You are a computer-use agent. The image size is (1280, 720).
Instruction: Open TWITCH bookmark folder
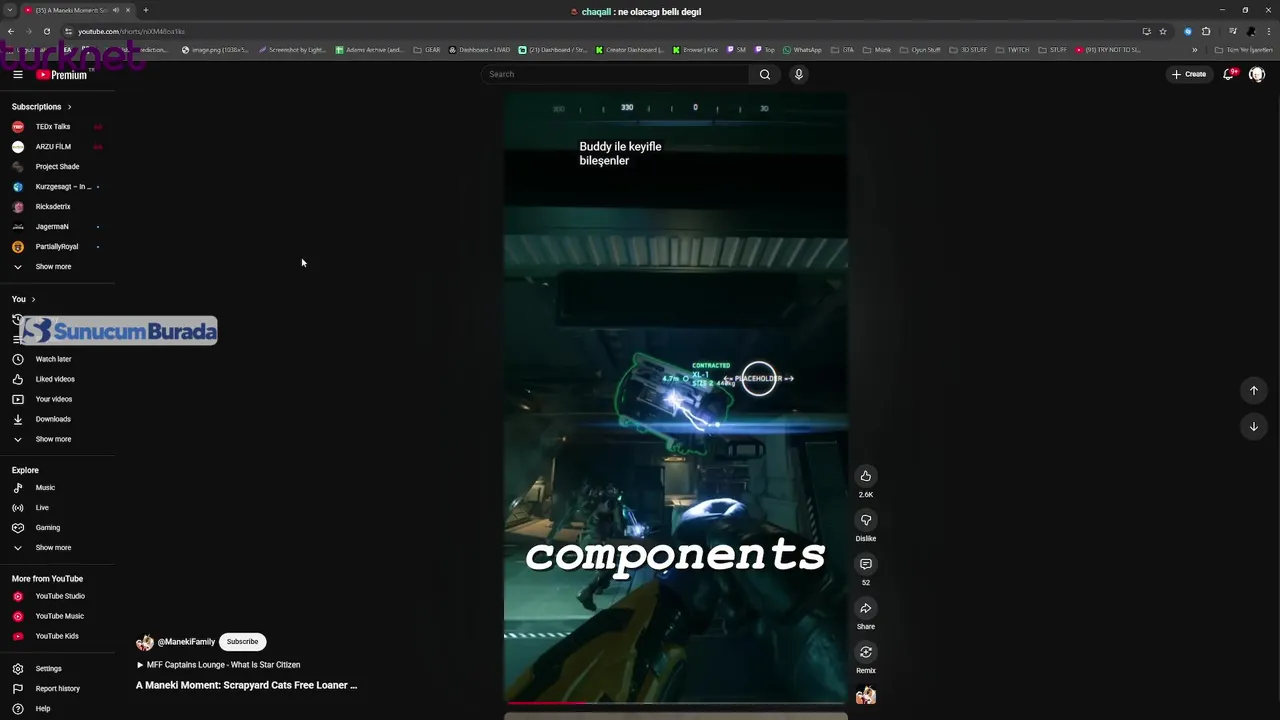coord(1012,50)
